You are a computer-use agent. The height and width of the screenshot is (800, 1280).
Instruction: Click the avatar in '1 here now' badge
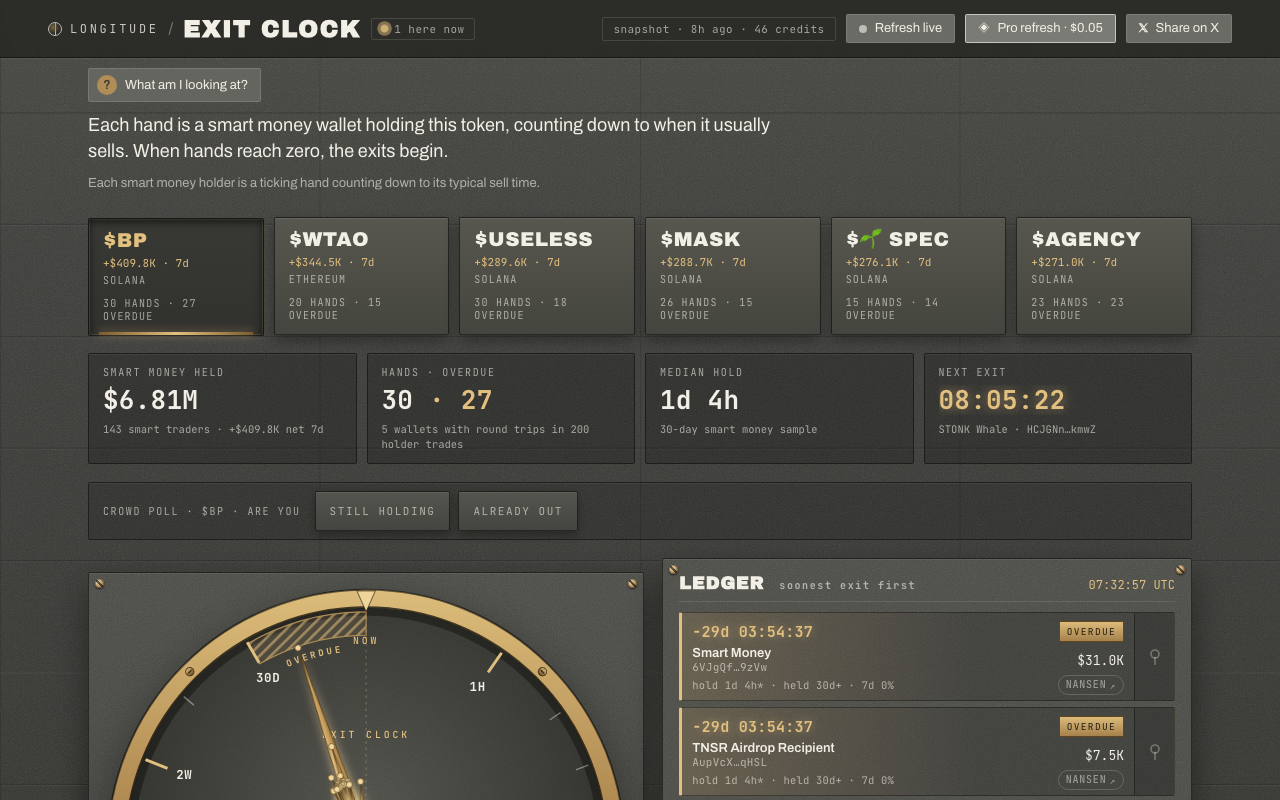pos(384,29)
